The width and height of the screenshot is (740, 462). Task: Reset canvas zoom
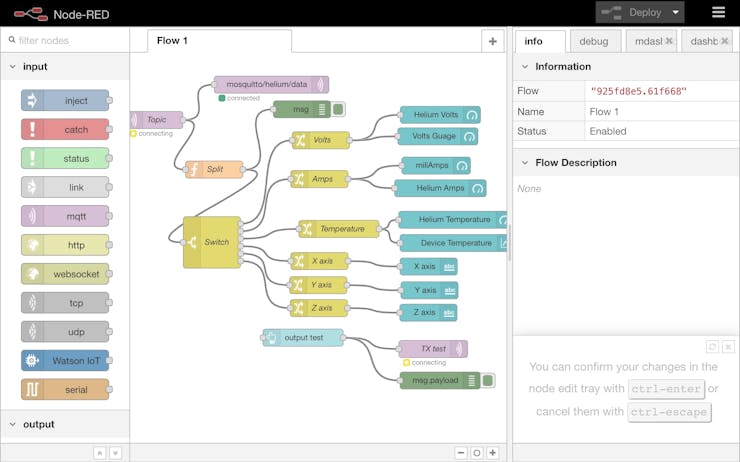[477, 453]
